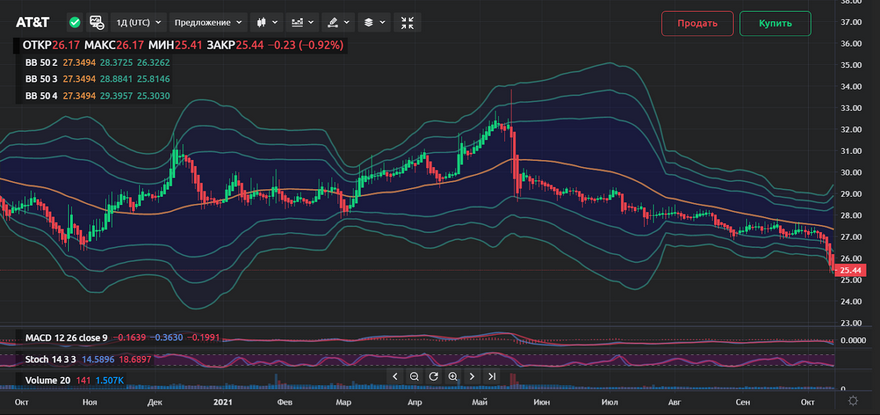Click the collapse fullscreen arrows icon
The width and height of the screenshot is (880, 415).
coord(408,22)
